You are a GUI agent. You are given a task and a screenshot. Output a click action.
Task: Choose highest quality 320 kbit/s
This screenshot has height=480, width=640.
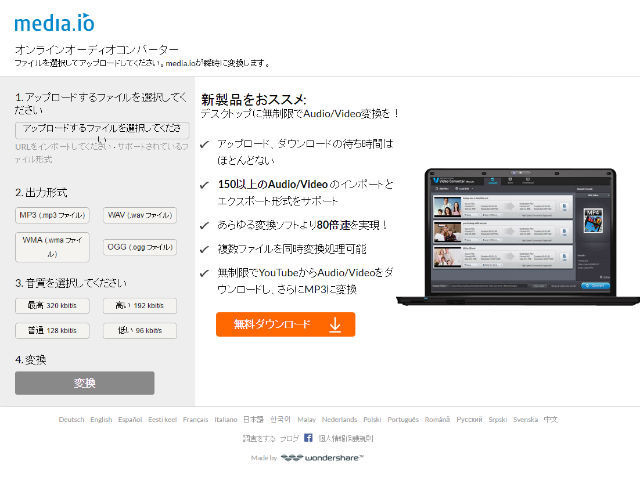pos(52,306)
